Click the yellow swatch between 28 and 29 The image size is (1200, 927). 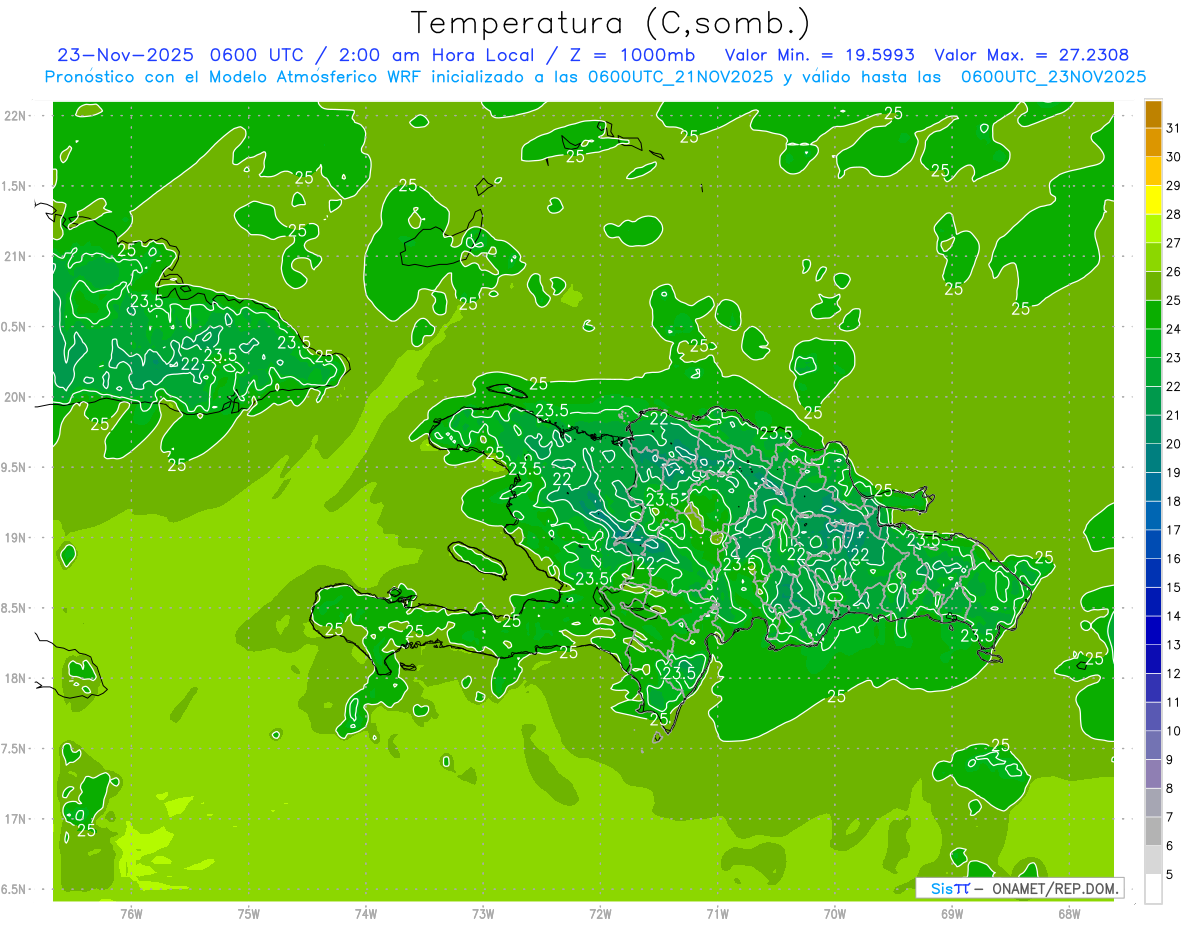point(1153,201)
